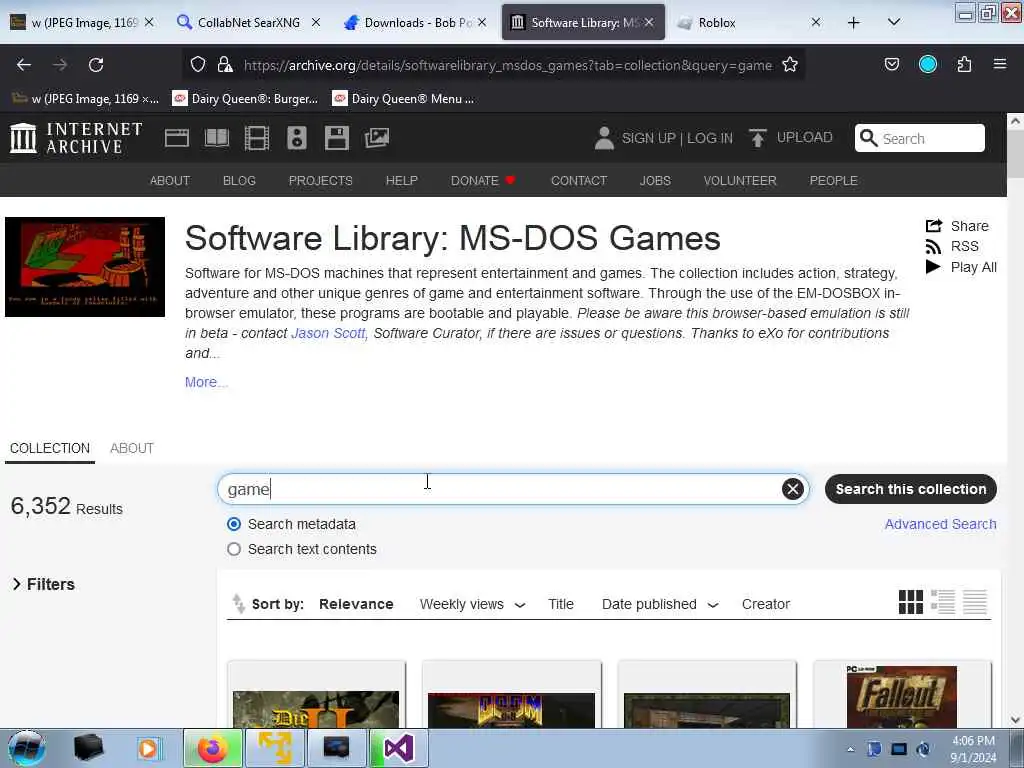Screen dimensions: 1024x768
Task: Sort by Title
Action: 560,604
